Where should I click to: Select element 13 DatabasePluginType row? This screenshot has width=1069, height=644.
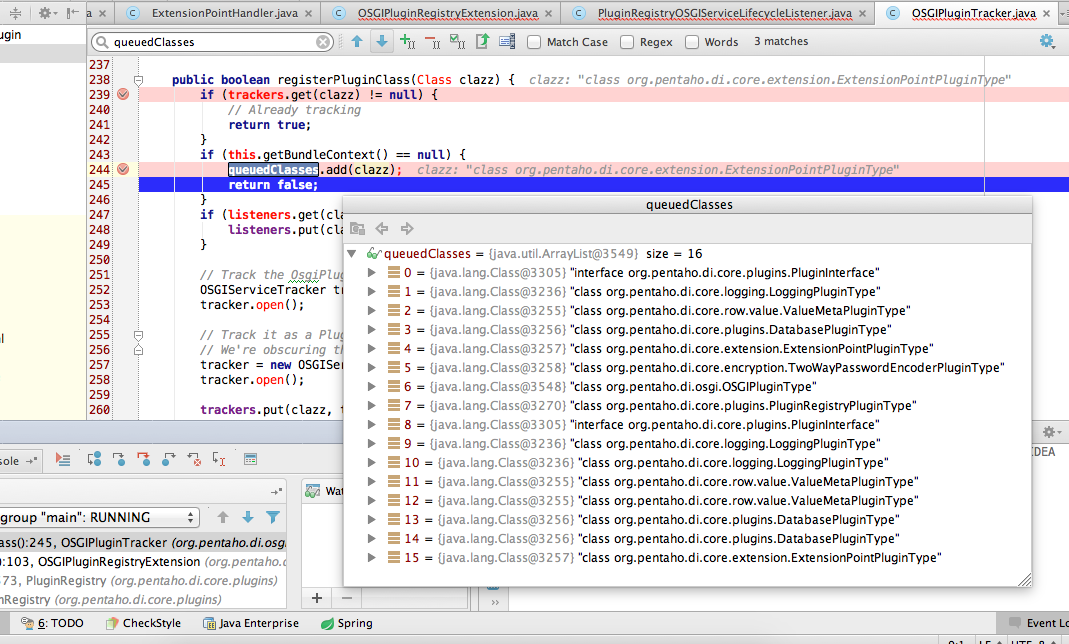pyautogui.click(x=687, y=520)
